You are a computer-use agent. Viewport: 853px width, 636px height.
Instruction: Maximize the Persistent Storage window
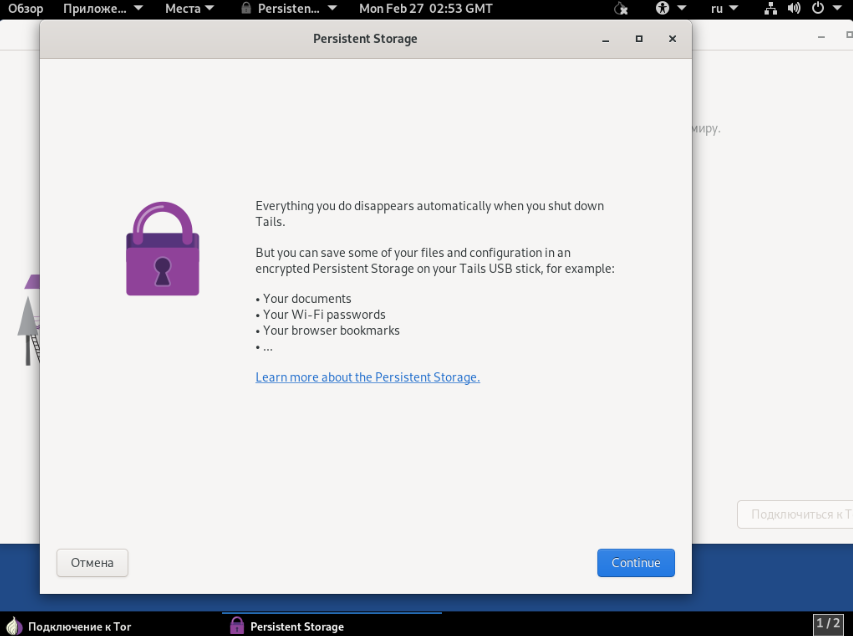coord(639,39)
